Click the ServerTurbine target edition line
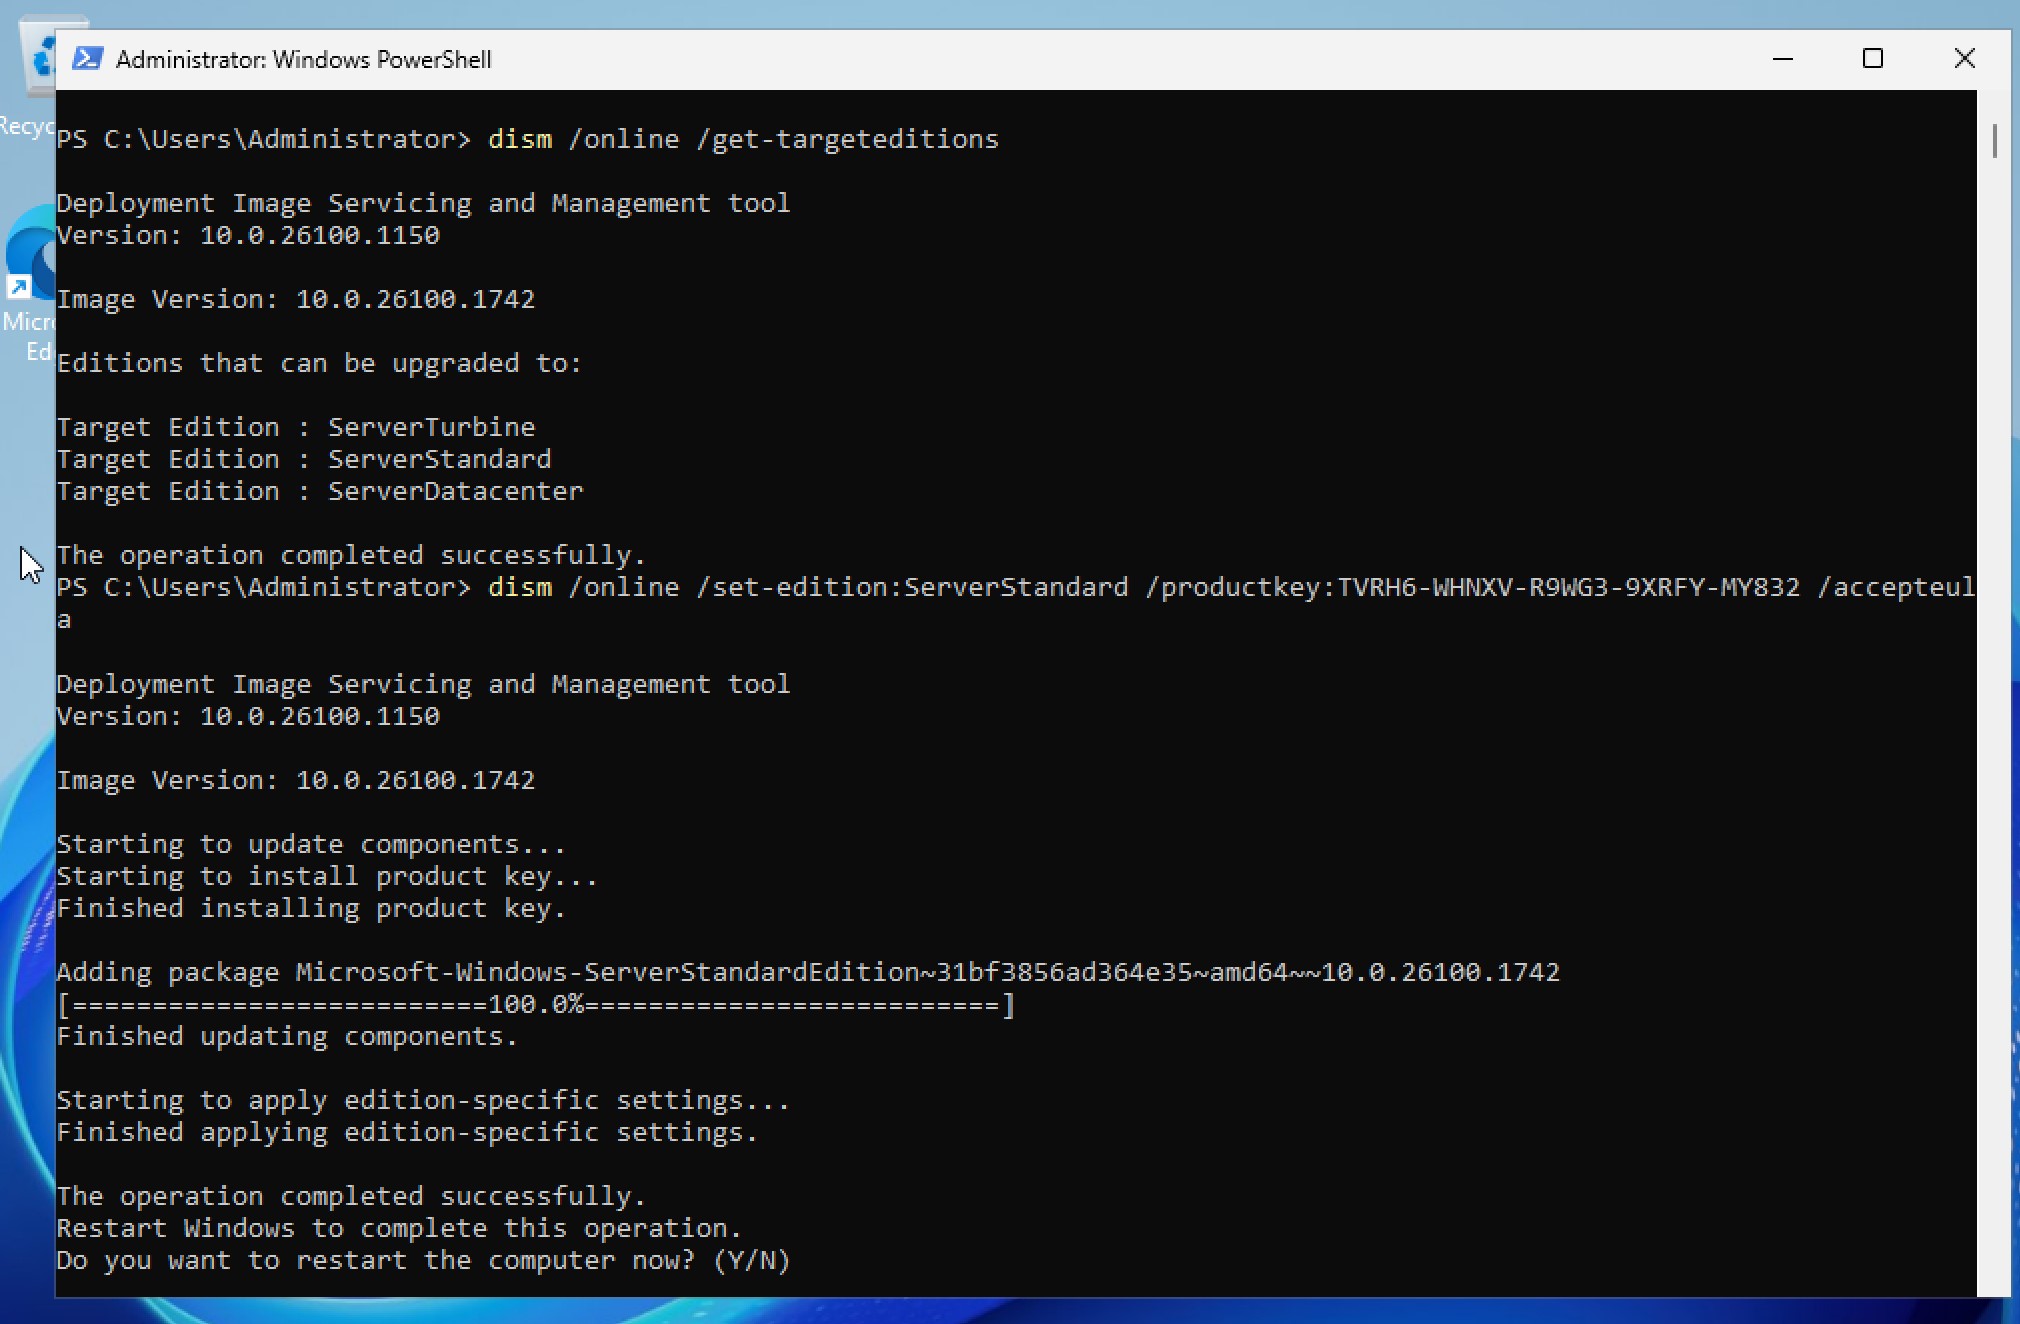 (x=296, y=427)
